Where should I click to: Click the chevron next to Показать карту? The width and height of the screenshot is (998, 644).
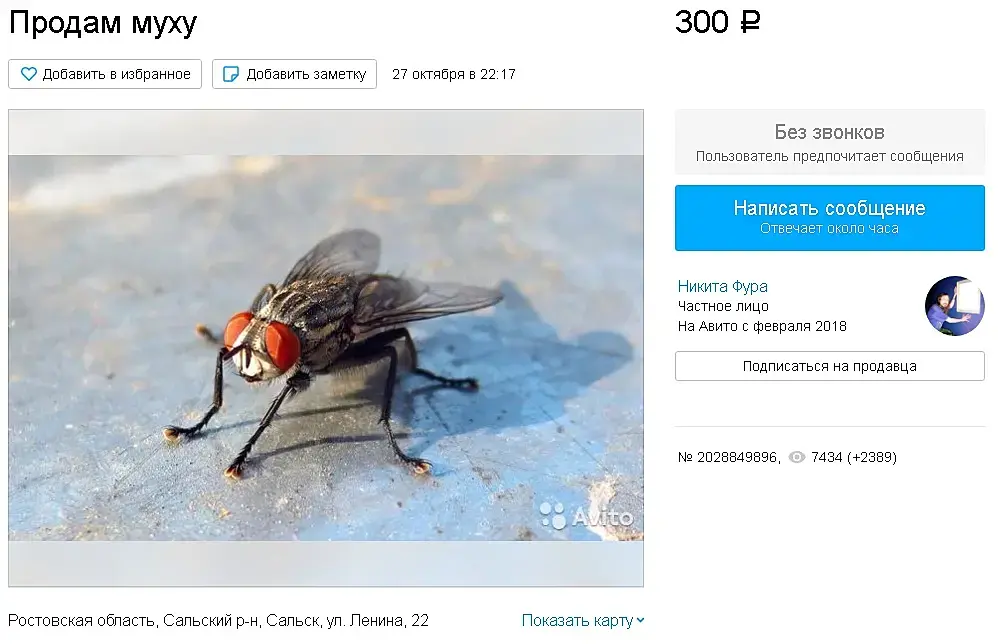click(x=640, y=620)
